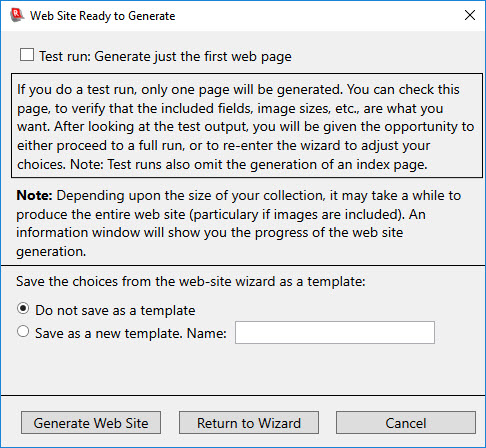Focus the template Name text field

coord(335,332)
